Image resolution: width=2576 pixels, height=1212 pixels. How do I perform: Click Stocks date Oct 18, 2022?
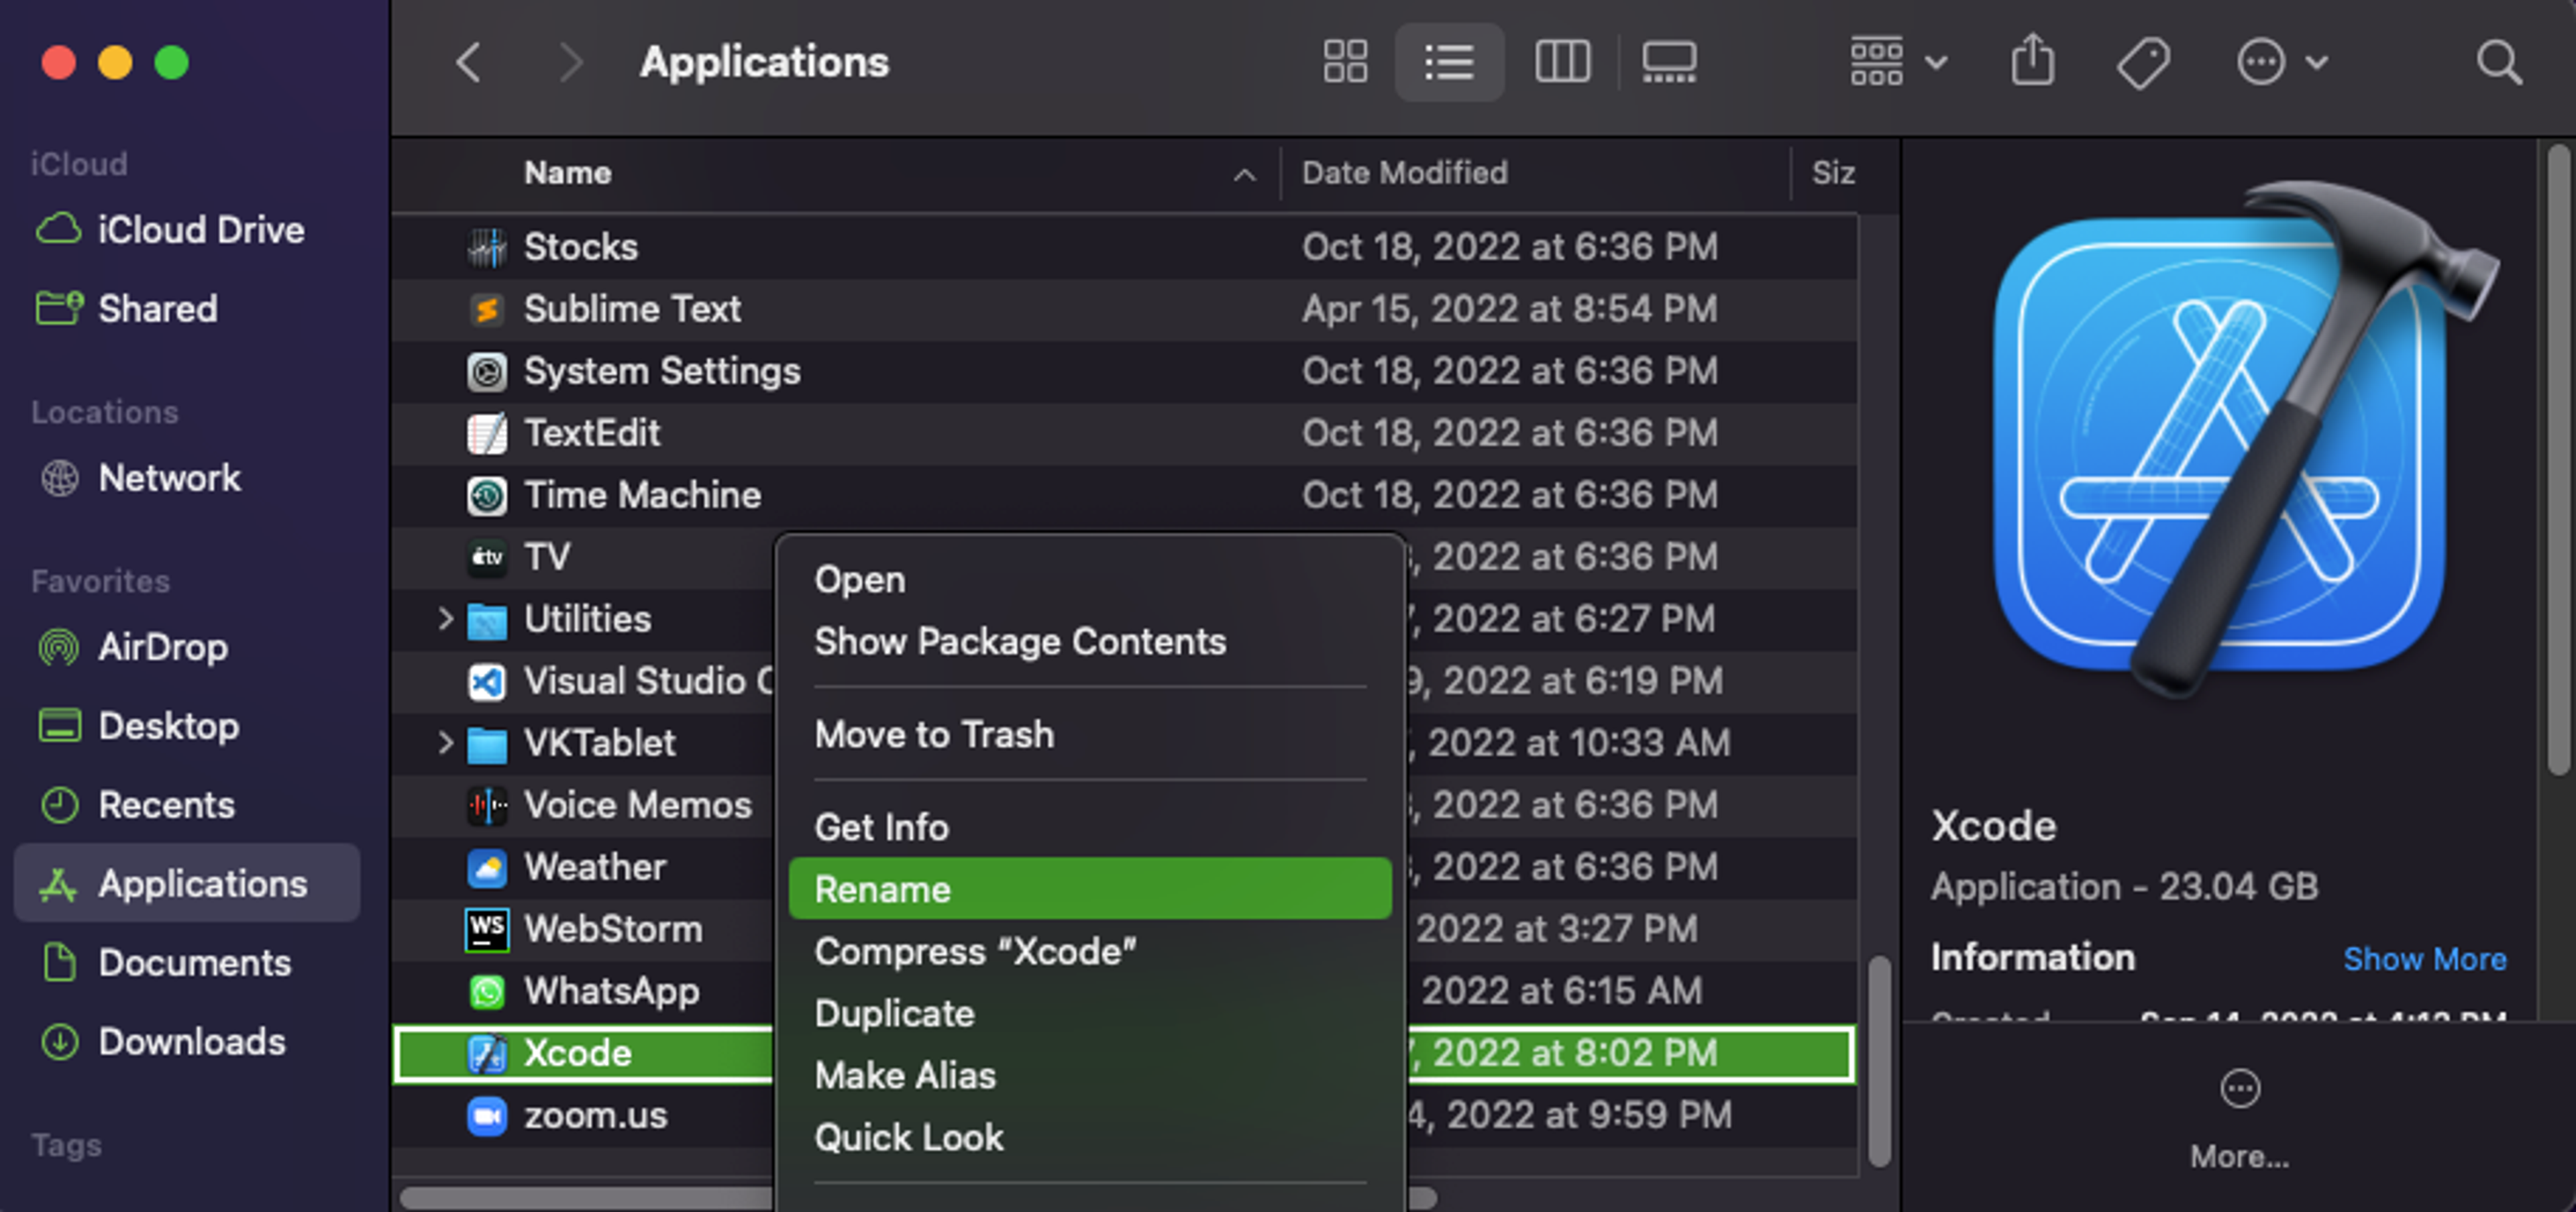1510,247
